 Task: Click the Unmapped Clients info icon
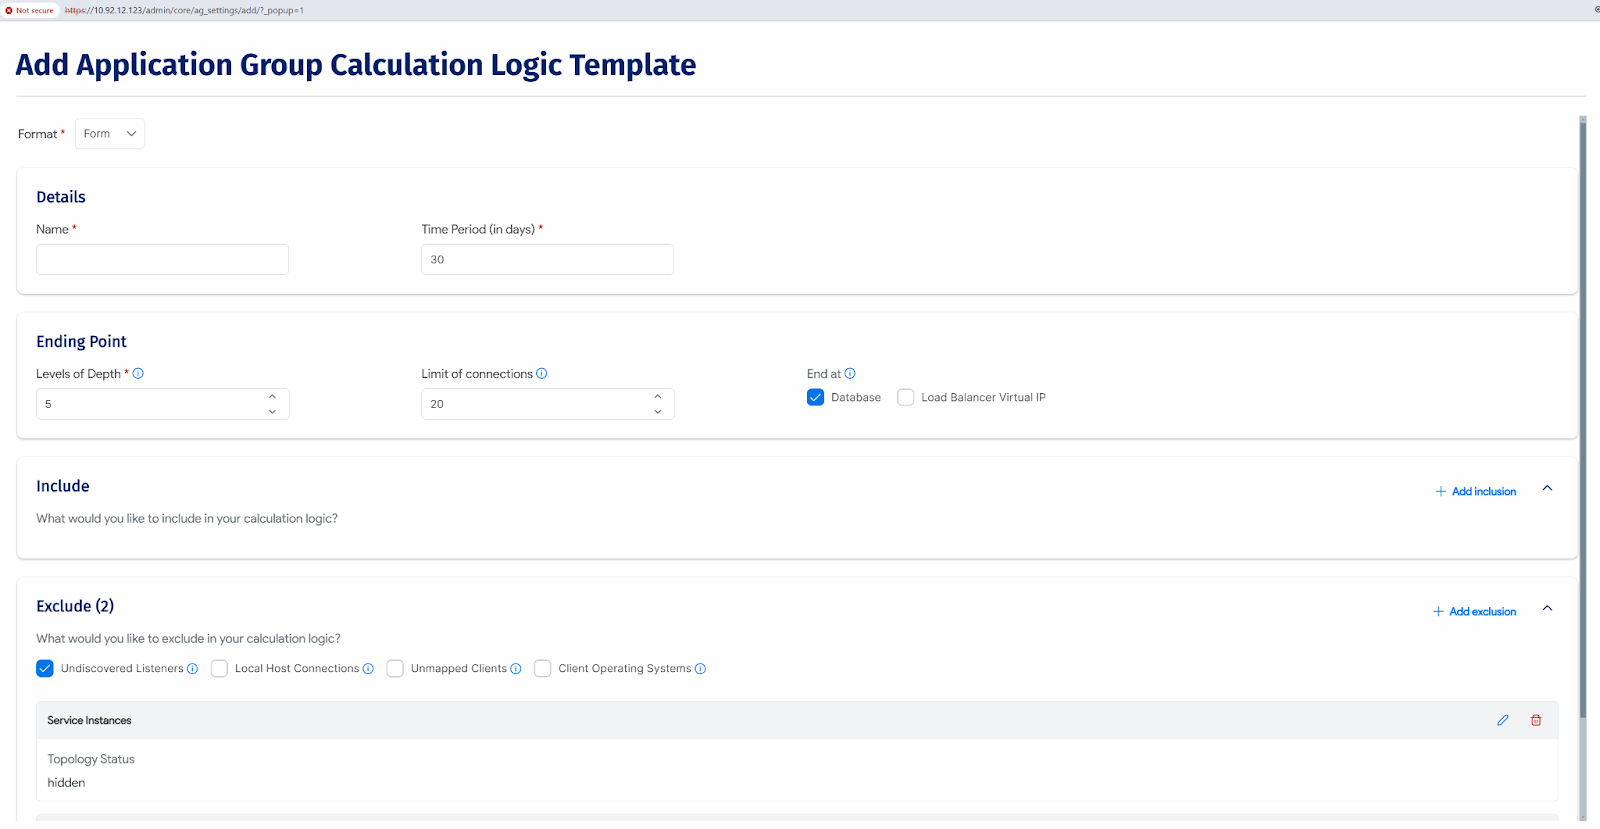pyautogui.click(x=516, y=669)
